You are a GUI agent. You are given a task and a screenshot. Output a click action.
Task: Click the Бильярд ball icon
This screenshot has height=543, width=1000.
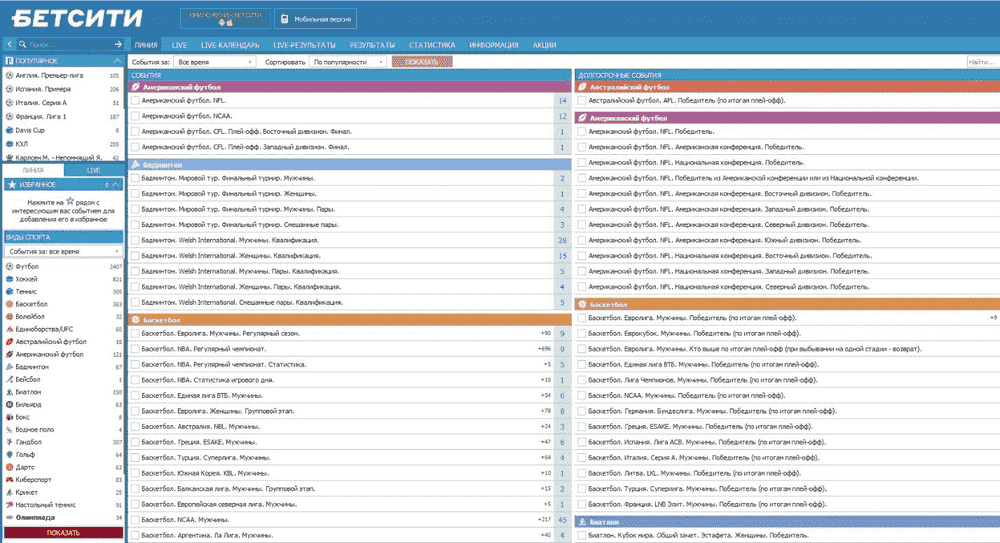click(x=10, y=404)
